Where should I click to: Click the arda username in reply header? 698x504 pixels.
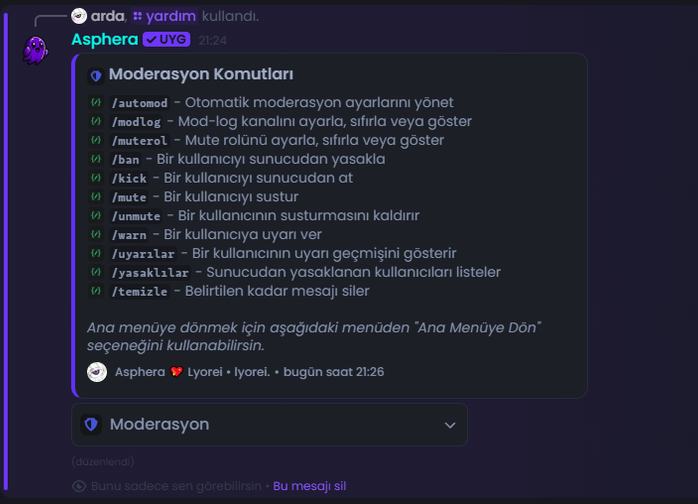click(x=107, y=16)
